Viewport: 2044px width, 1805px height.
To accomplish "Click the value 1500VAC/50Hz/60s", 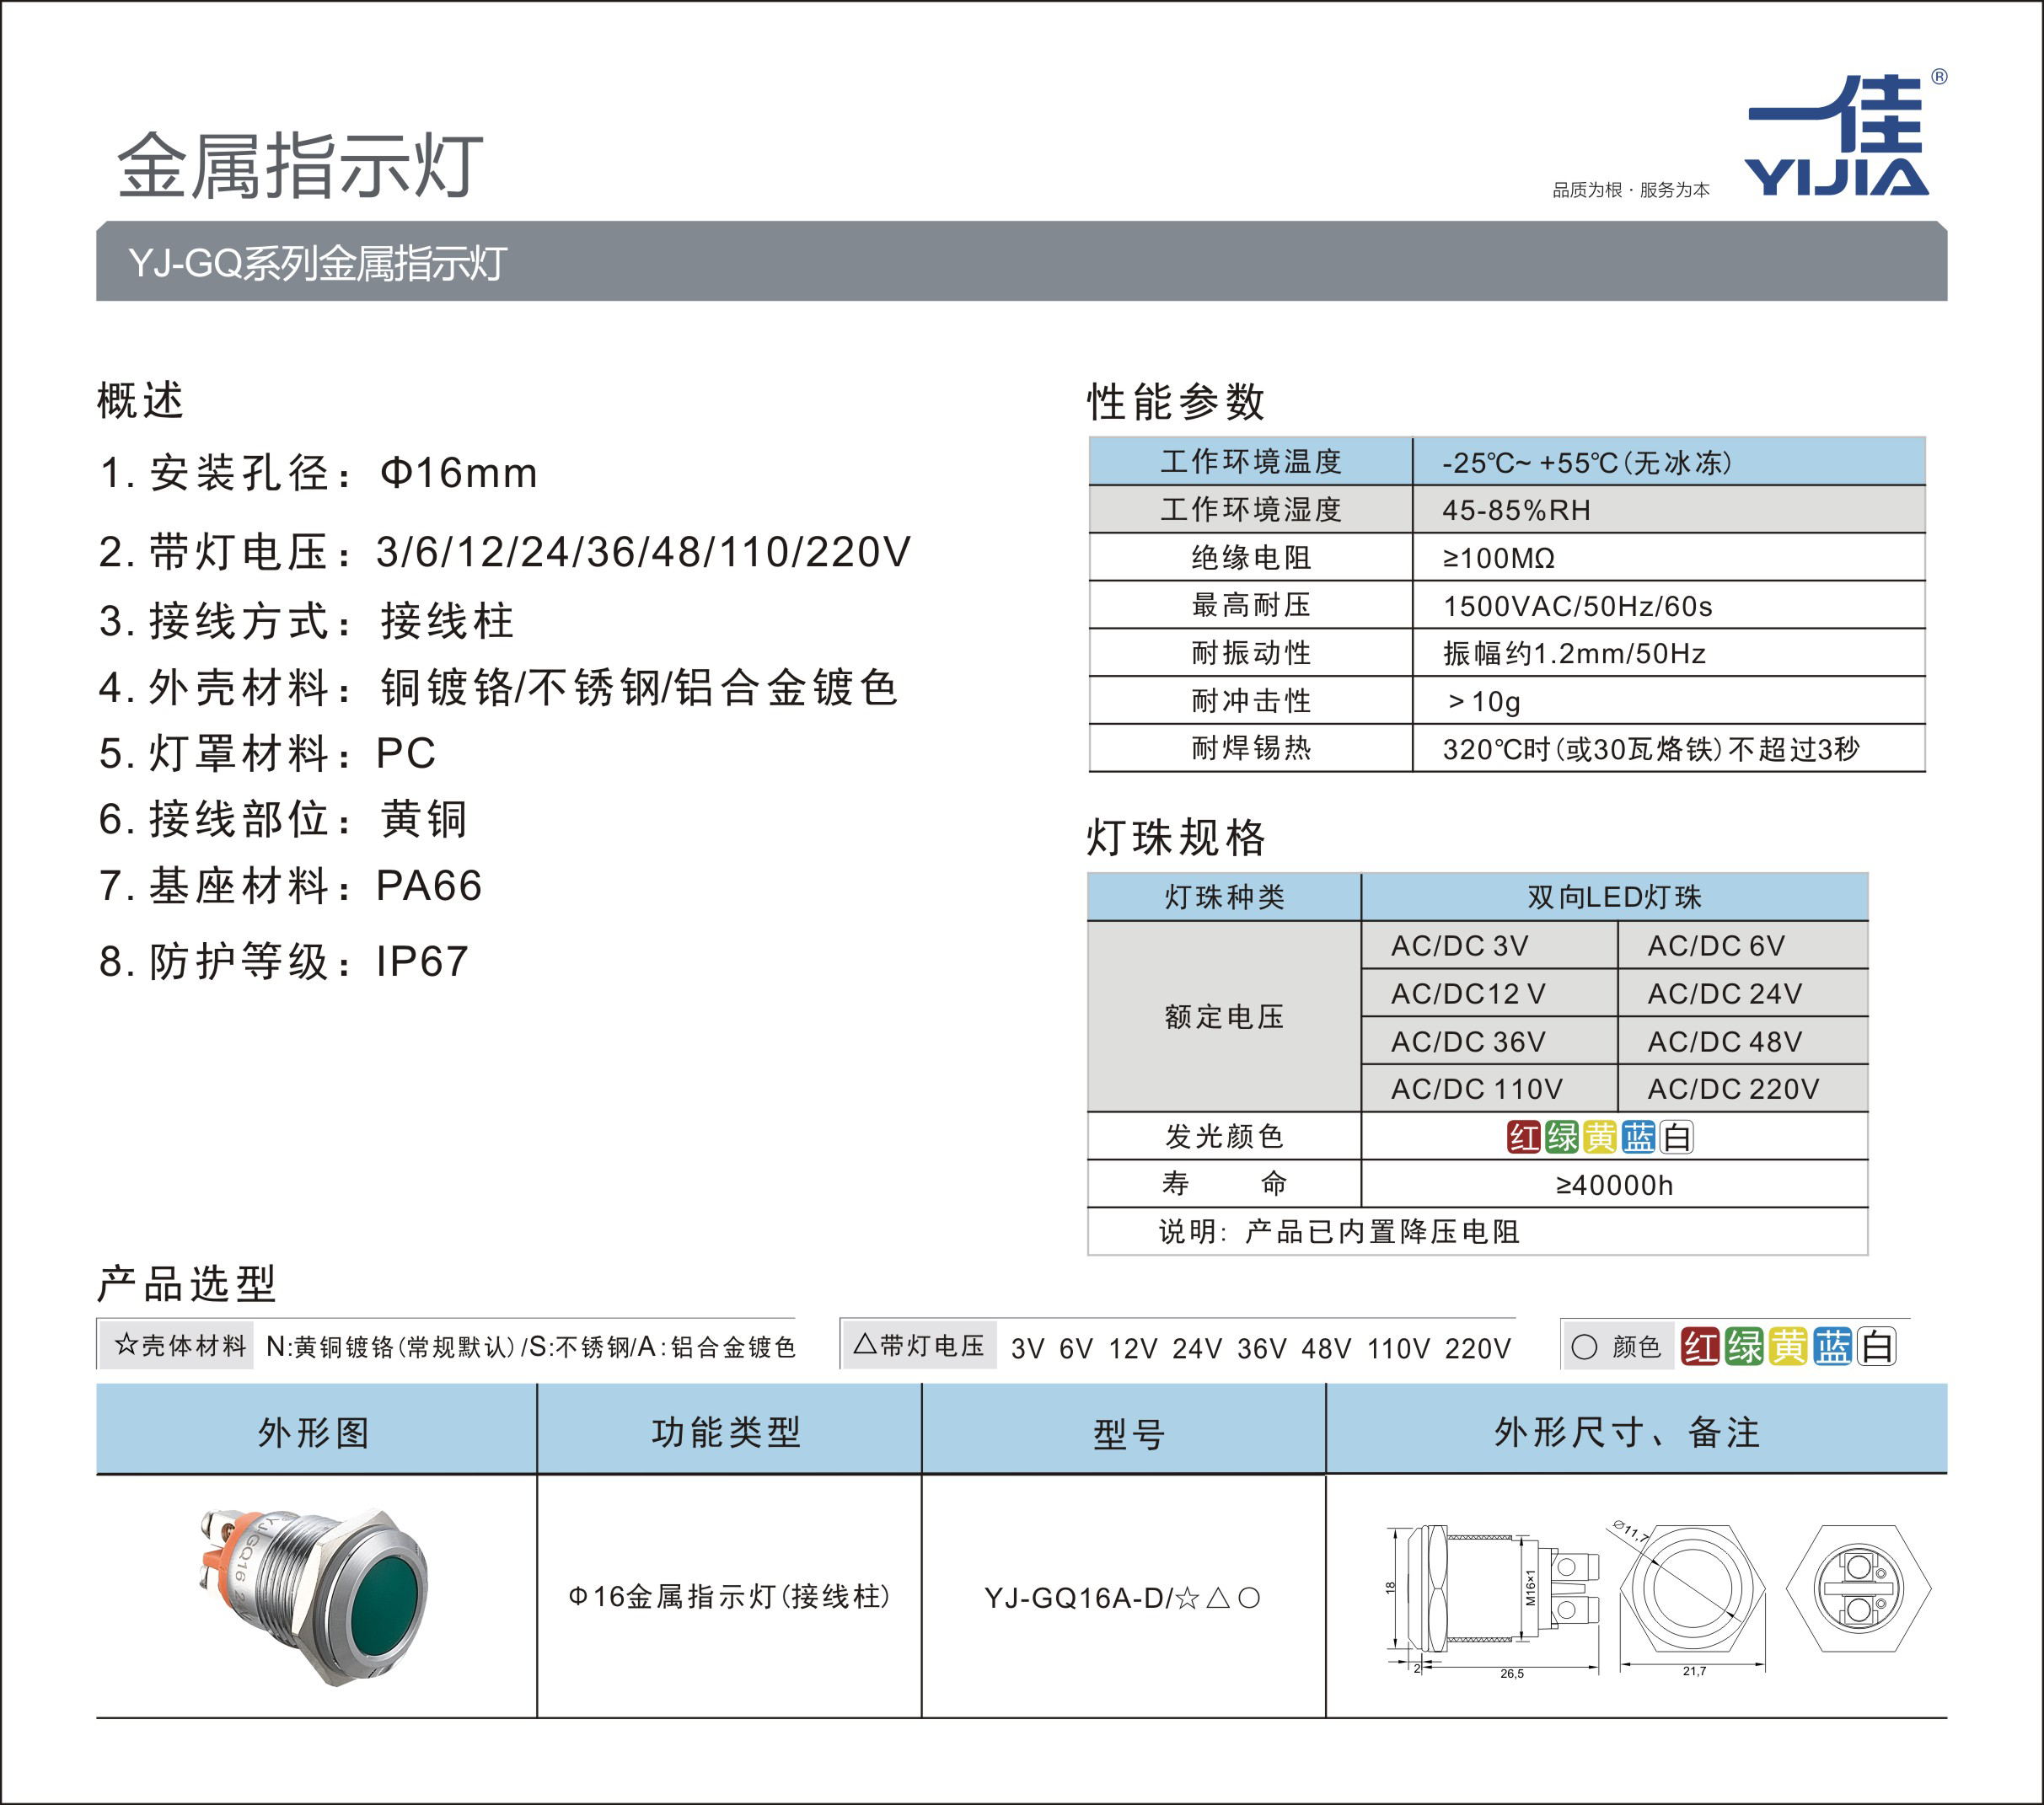I will (1577, 606).
